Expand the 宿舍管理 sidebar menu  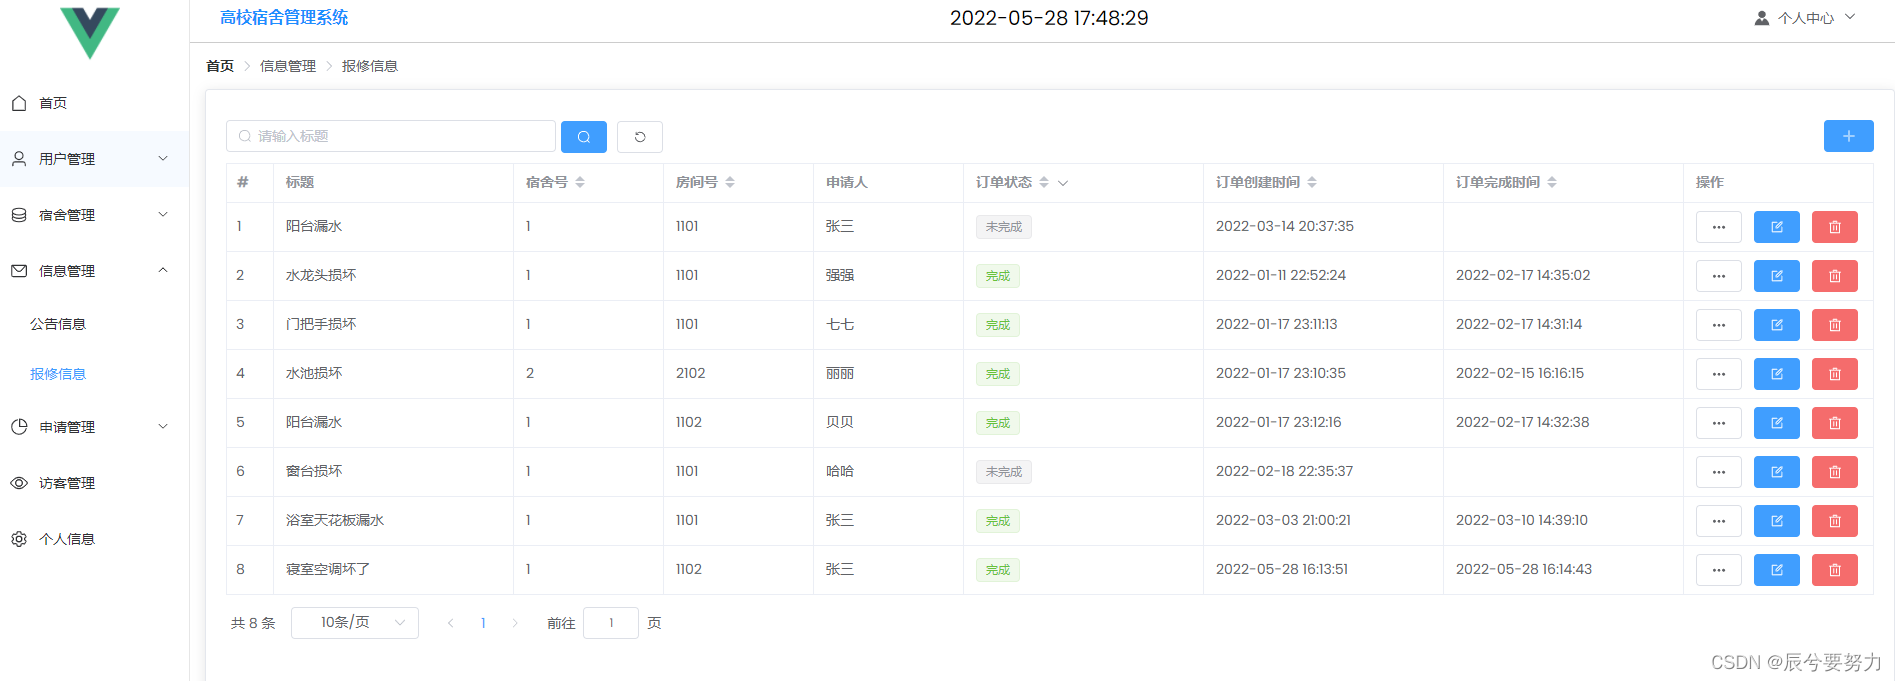(x=94, y=215)
